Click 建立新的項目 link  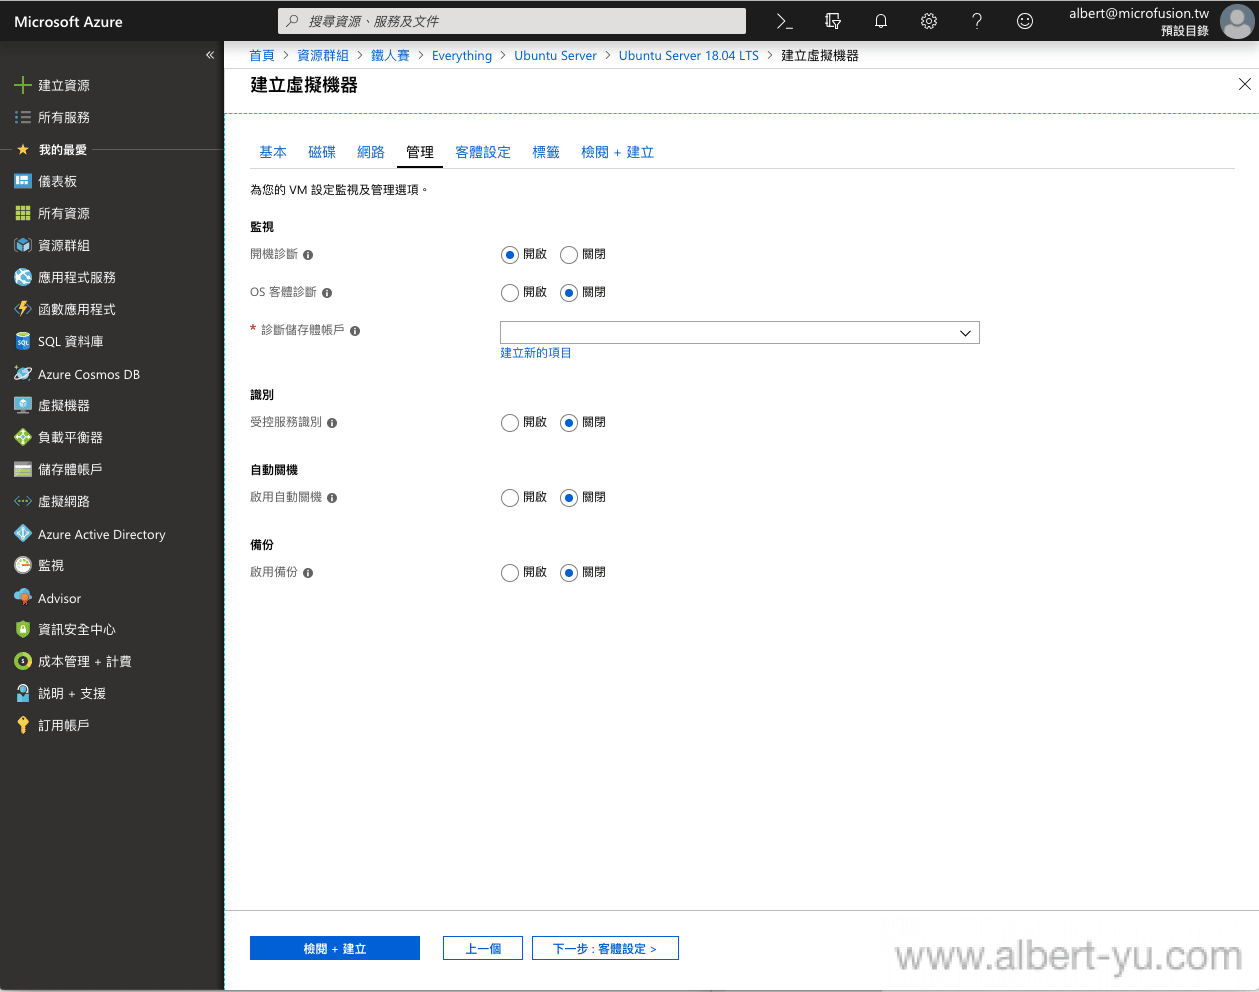tap(536, 353)
